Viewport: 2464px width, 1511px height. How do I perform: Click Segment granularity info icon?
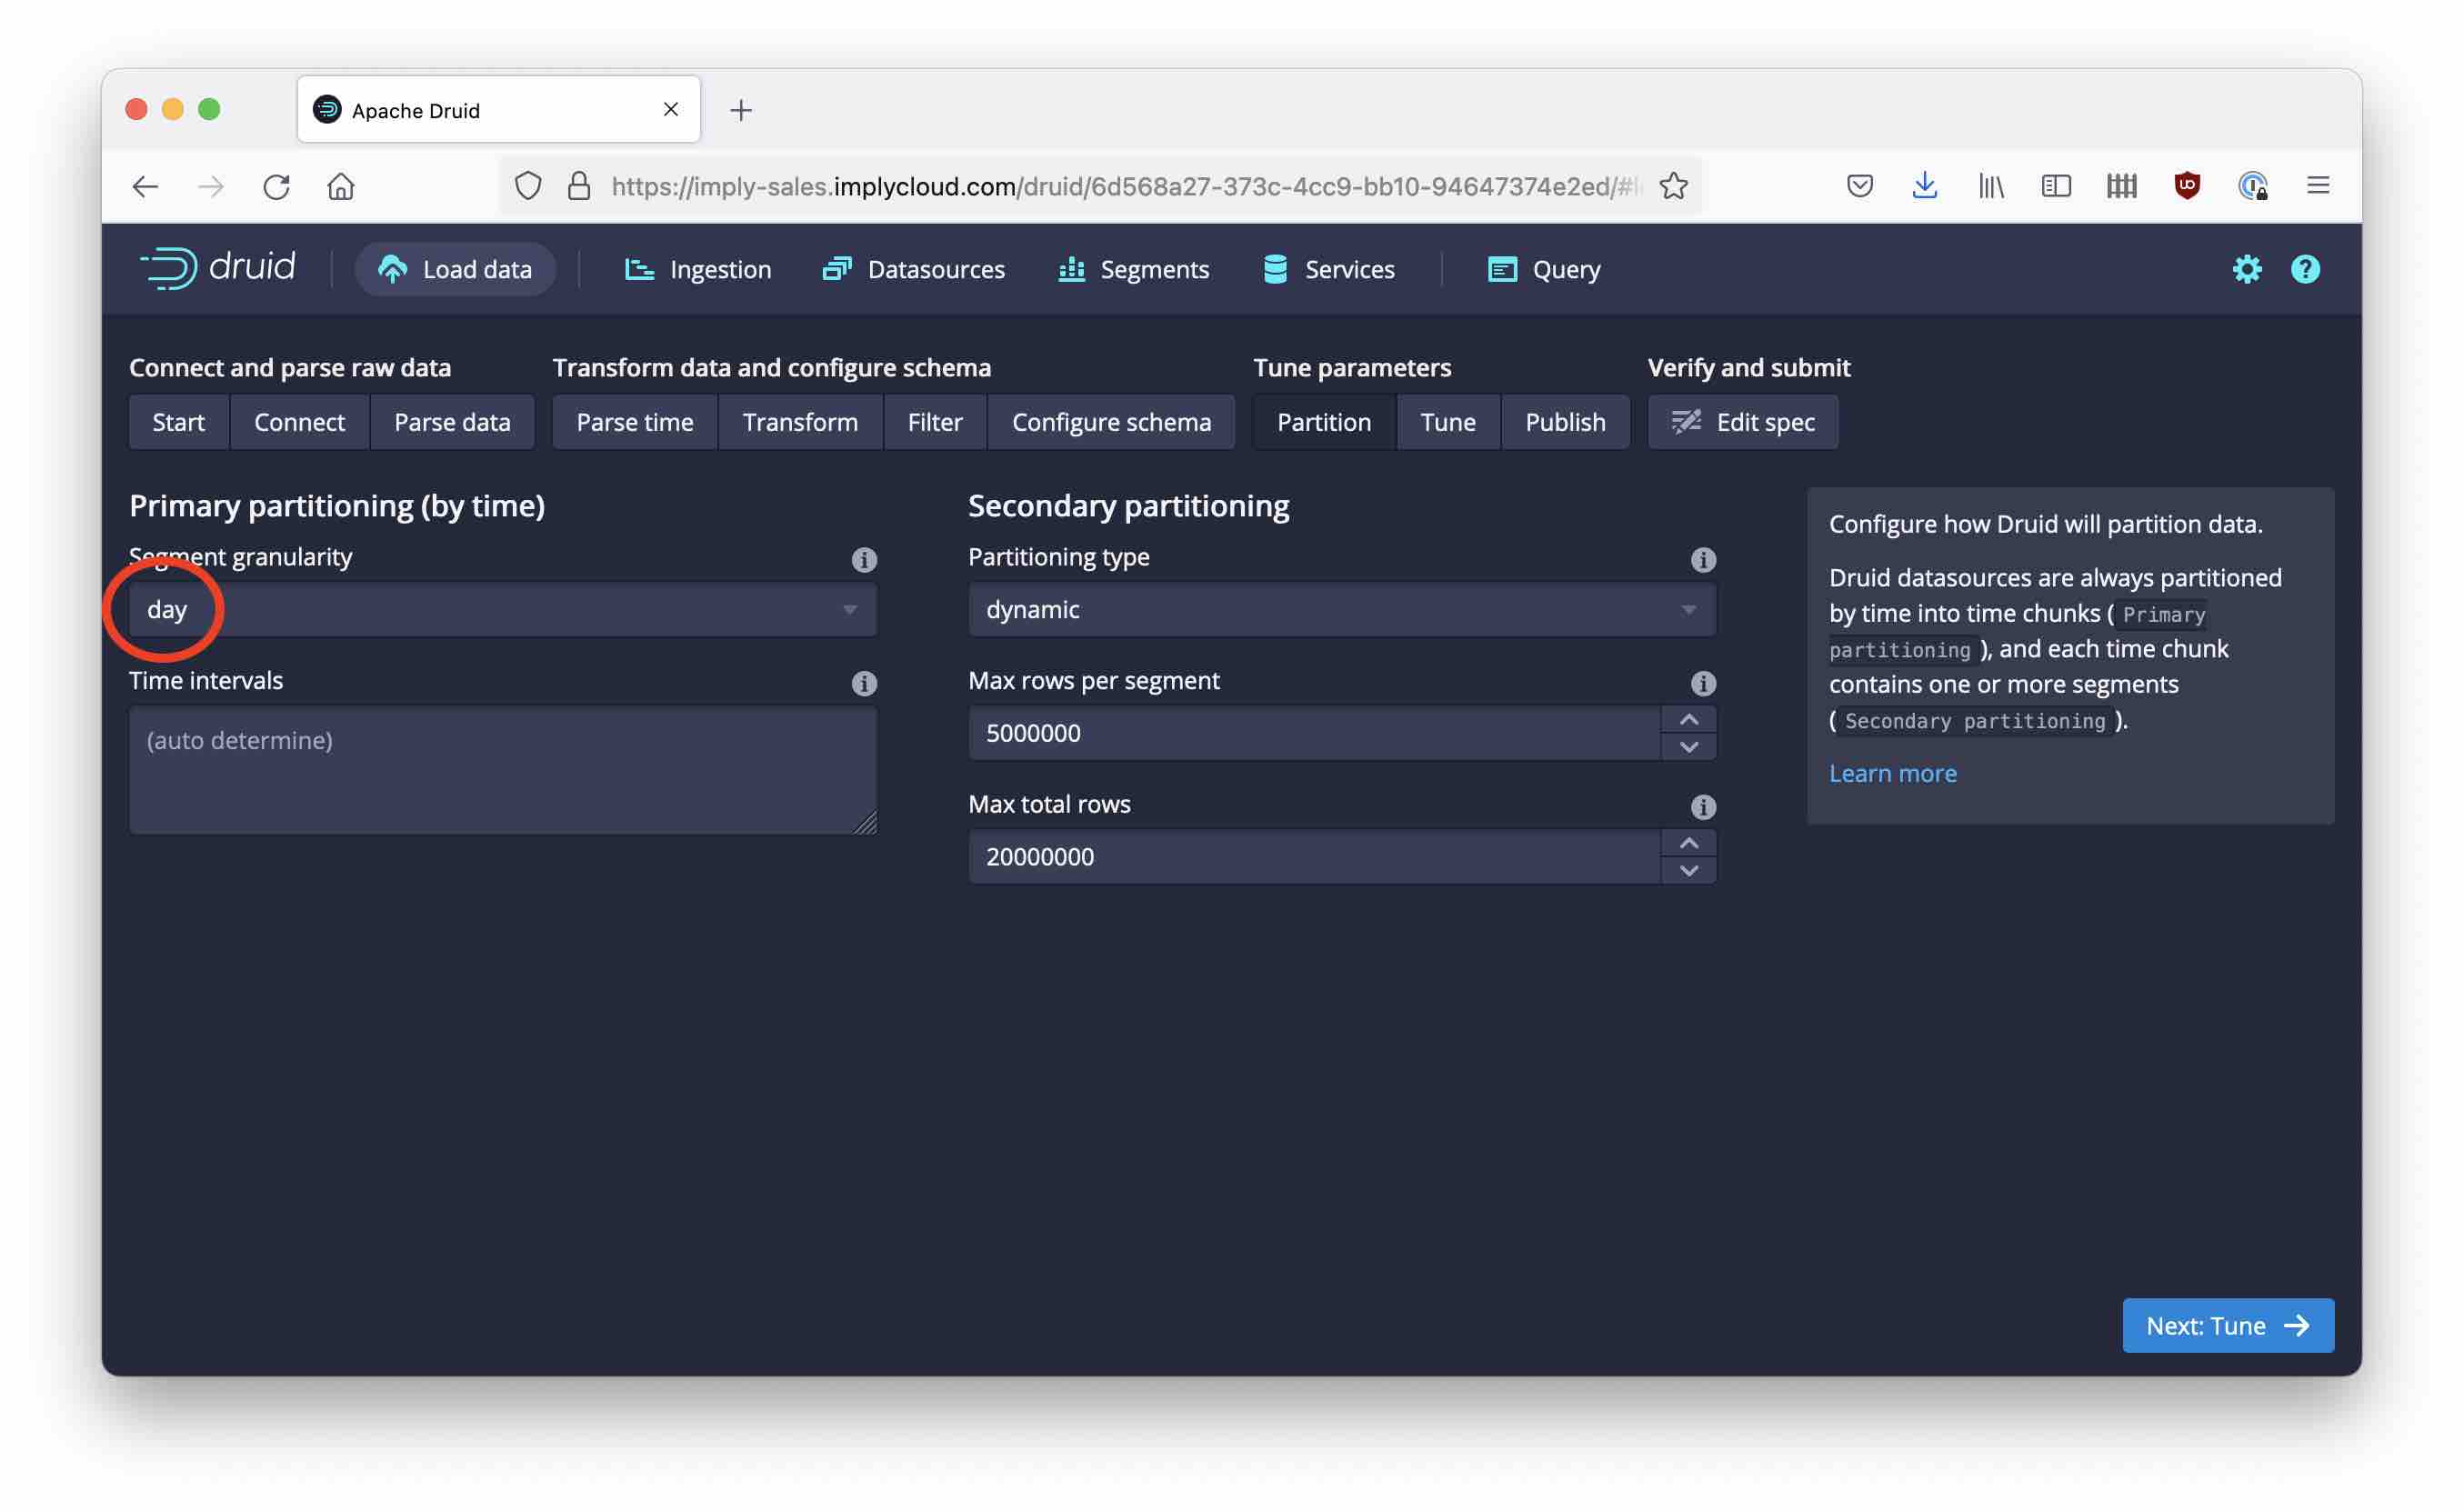point(864,560)
